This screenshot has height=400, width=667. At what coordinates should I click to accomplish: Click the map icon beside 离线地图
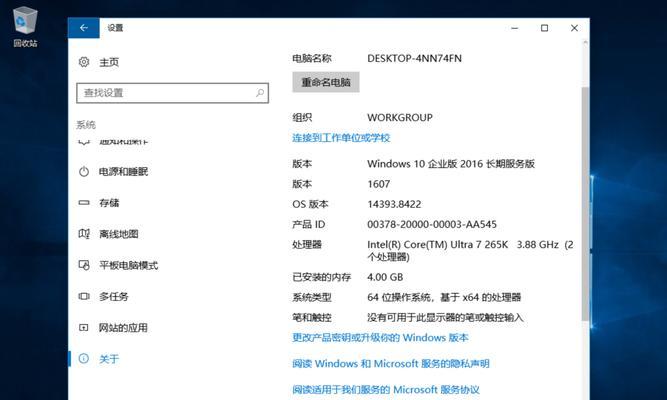pos(84,234)
